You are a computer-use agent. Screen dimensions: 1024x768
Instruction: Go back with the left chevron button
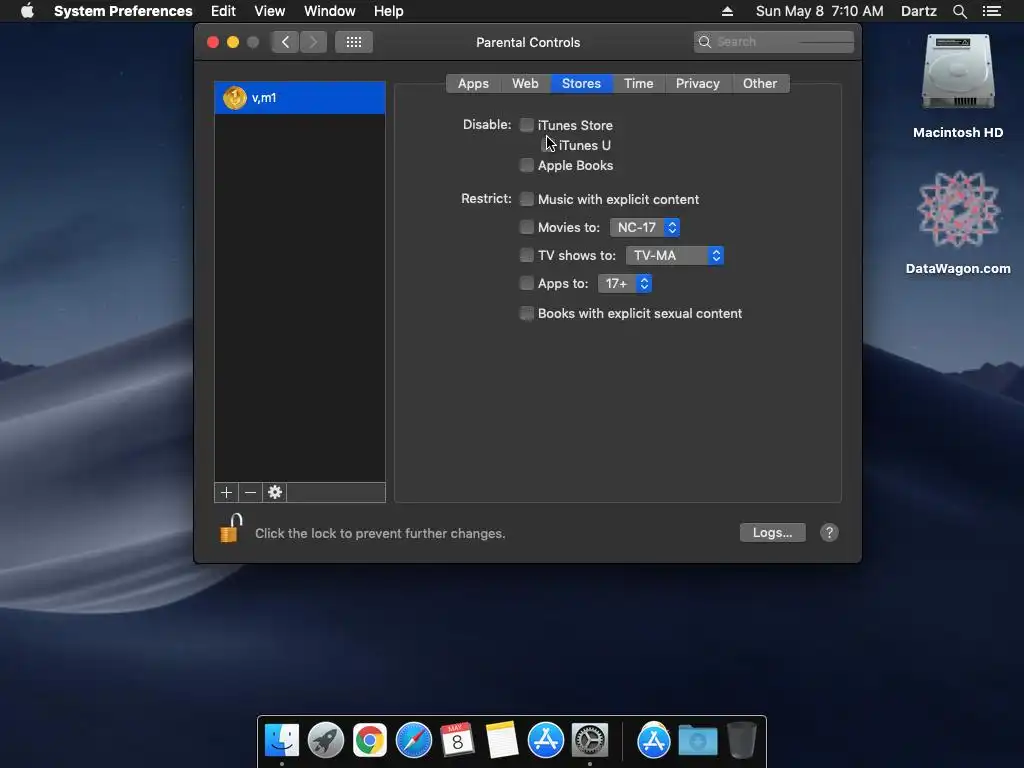click(285, 42)
